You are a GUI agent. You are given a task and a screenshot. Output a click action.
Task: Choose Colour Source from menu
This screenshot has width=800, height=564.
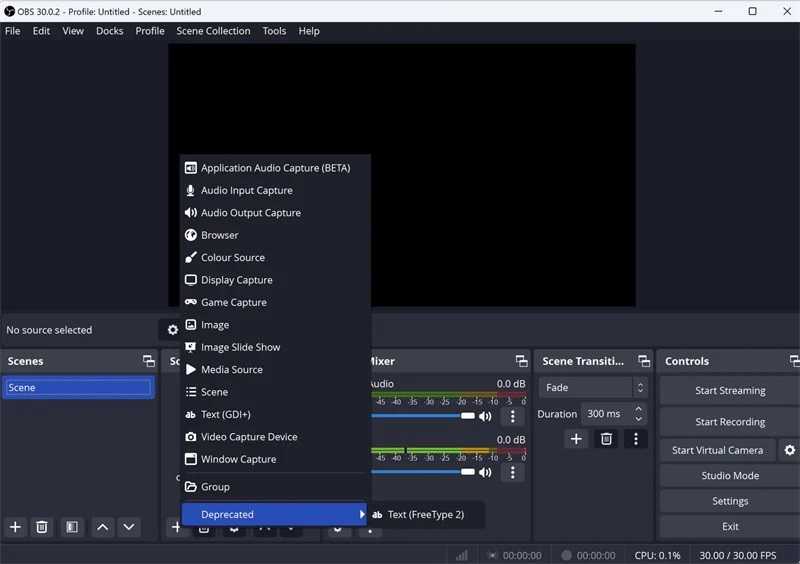point(274,258)
